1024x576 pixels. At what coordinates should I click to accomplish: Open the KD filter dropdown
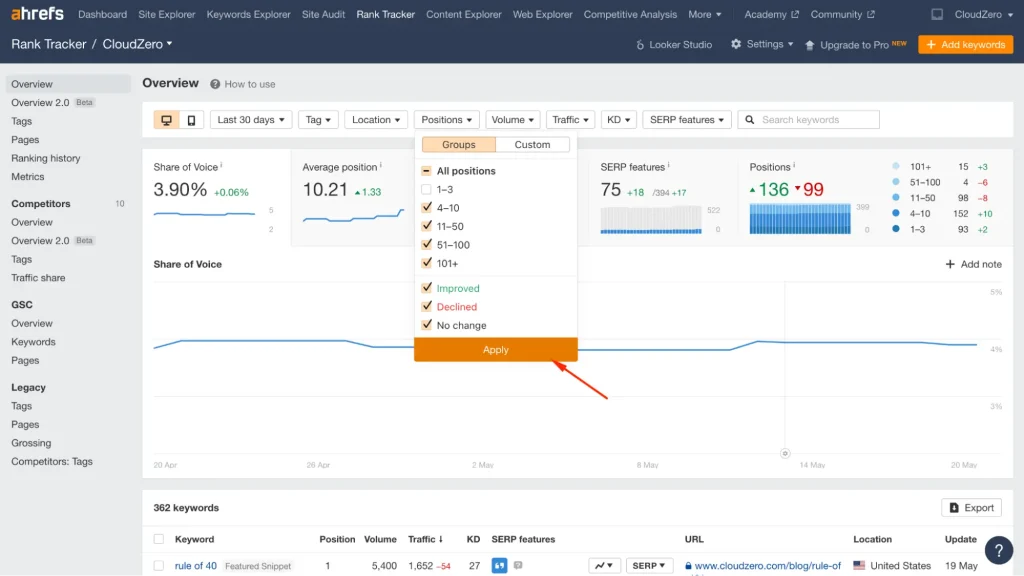point(619,119)
